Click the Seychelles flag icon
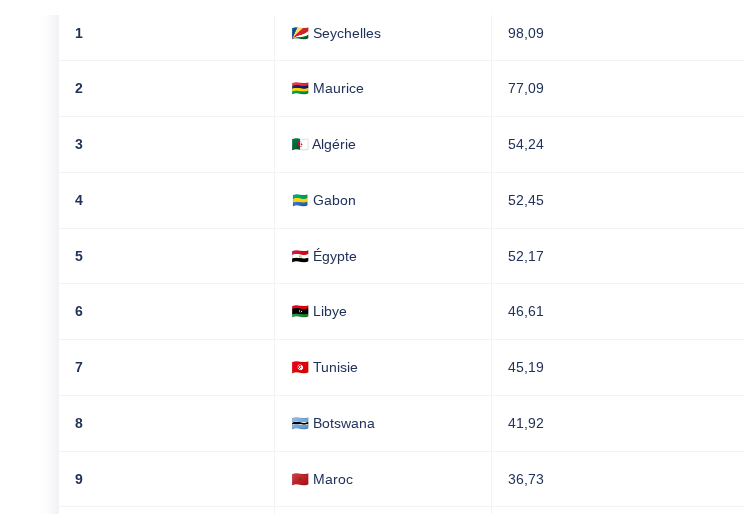The image size is (744, 514). click(300, 33)
